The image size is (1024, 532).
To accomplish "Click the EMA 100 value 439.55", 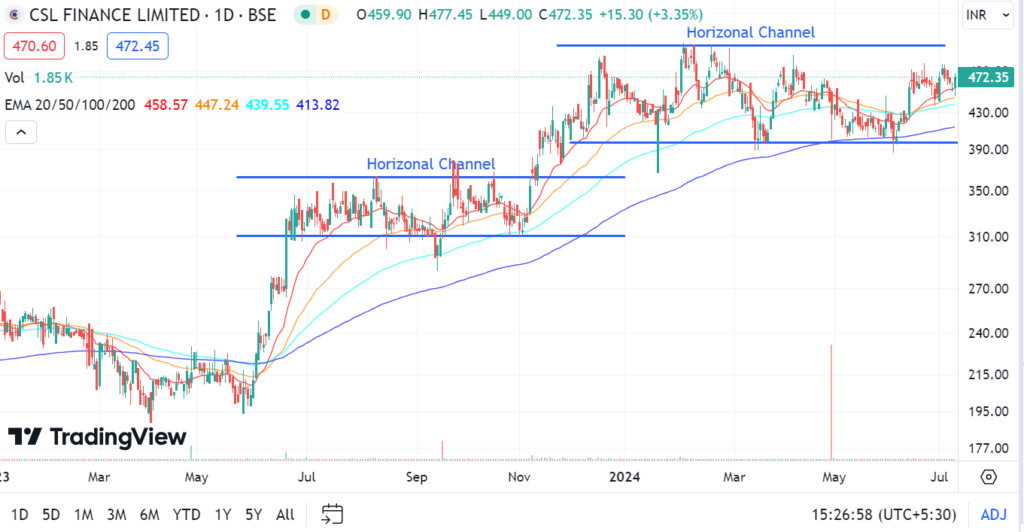I will (x=267, y=104).
